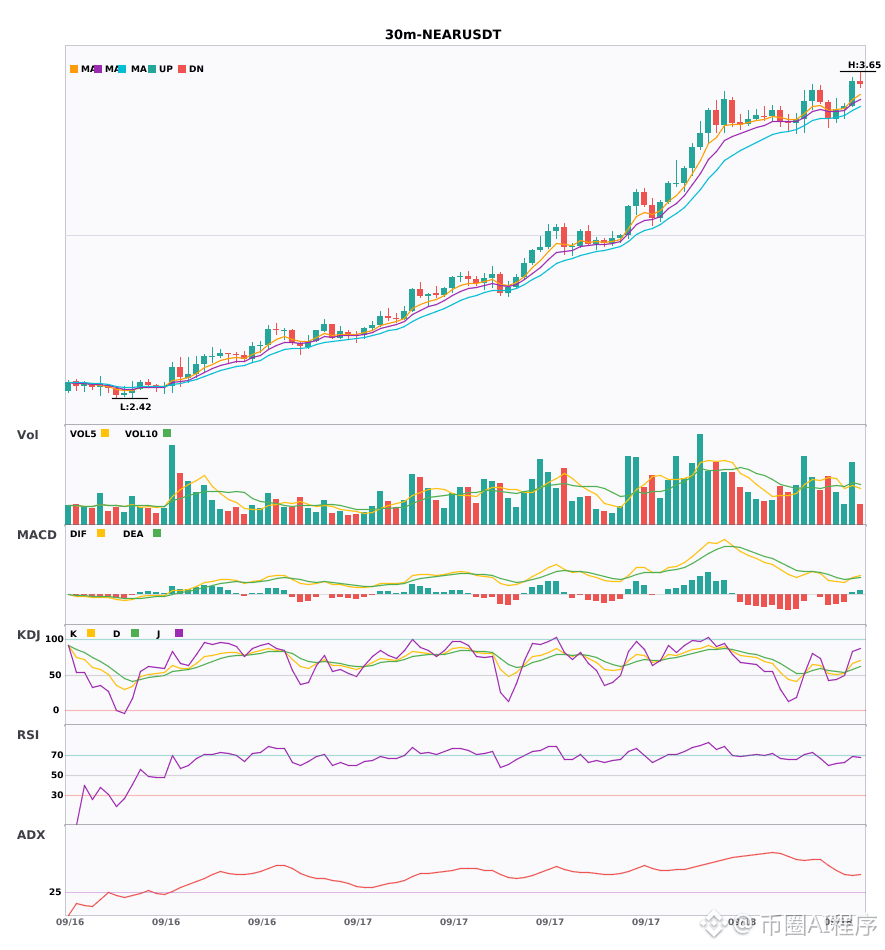
Task: Click the green D legend marker
Action: tap(135, 633)
